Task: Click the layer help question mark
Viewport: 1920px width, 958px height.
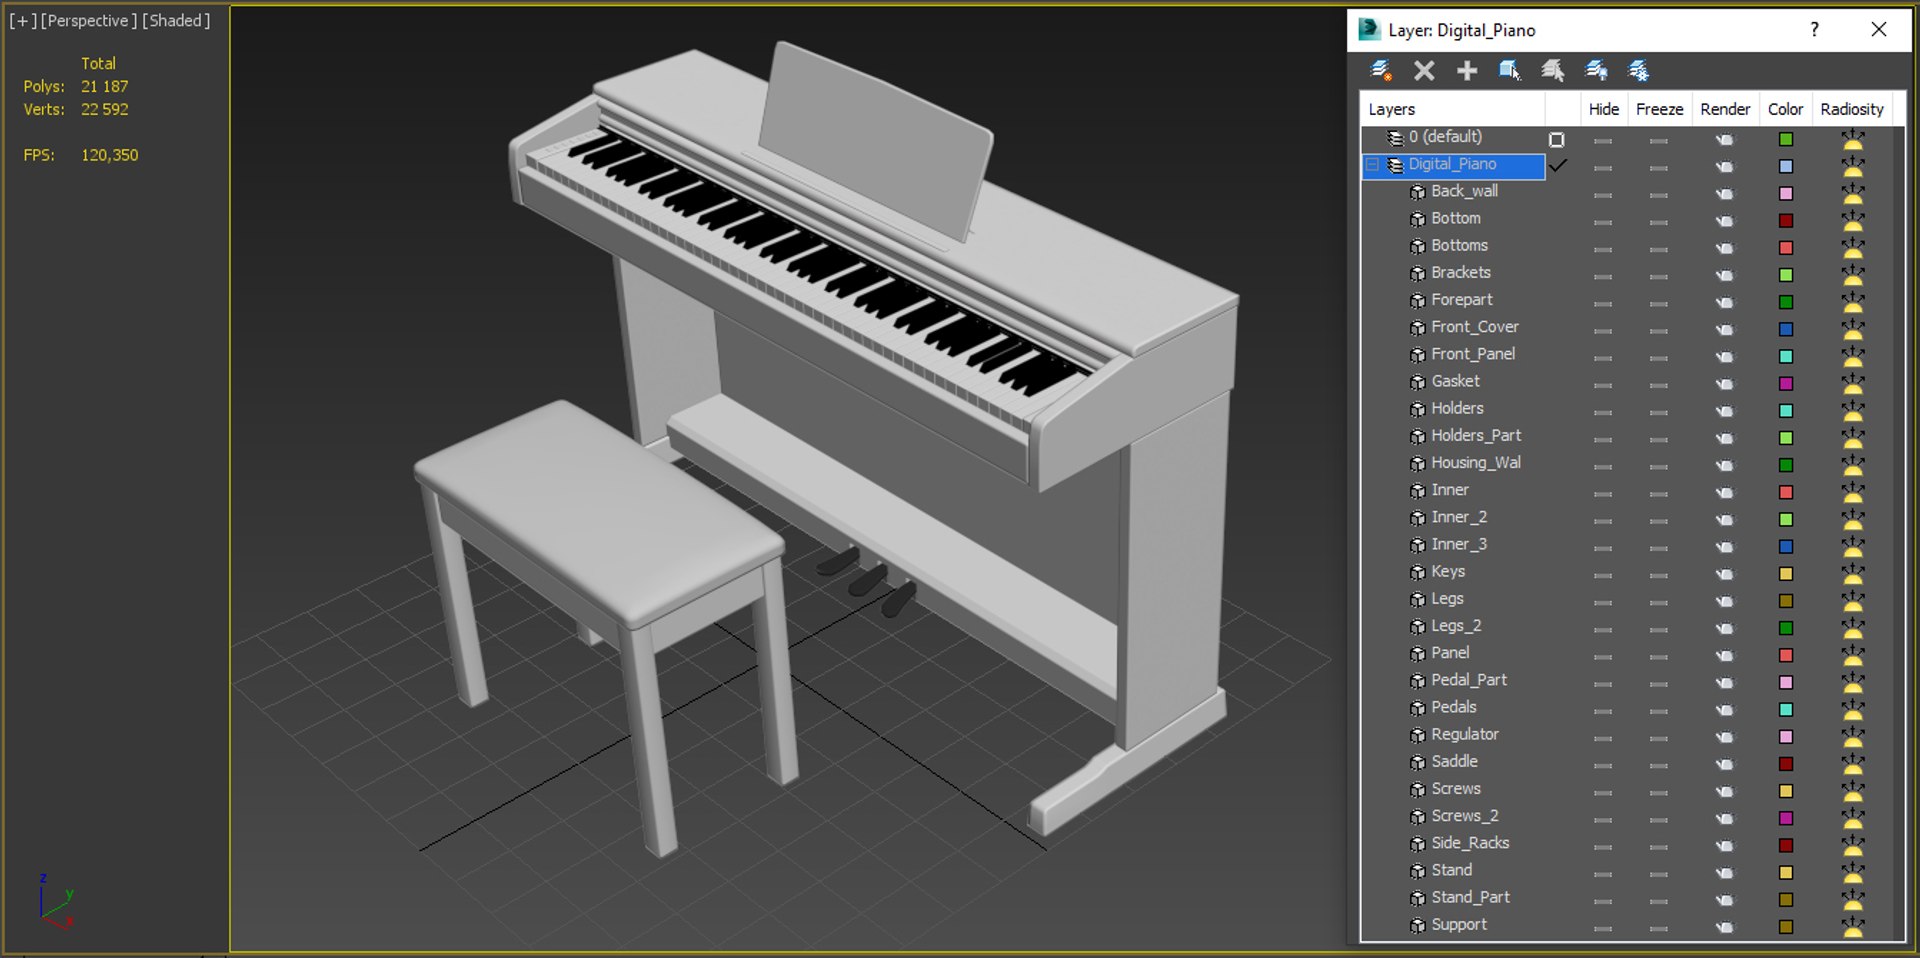Action: (1815, 30)
